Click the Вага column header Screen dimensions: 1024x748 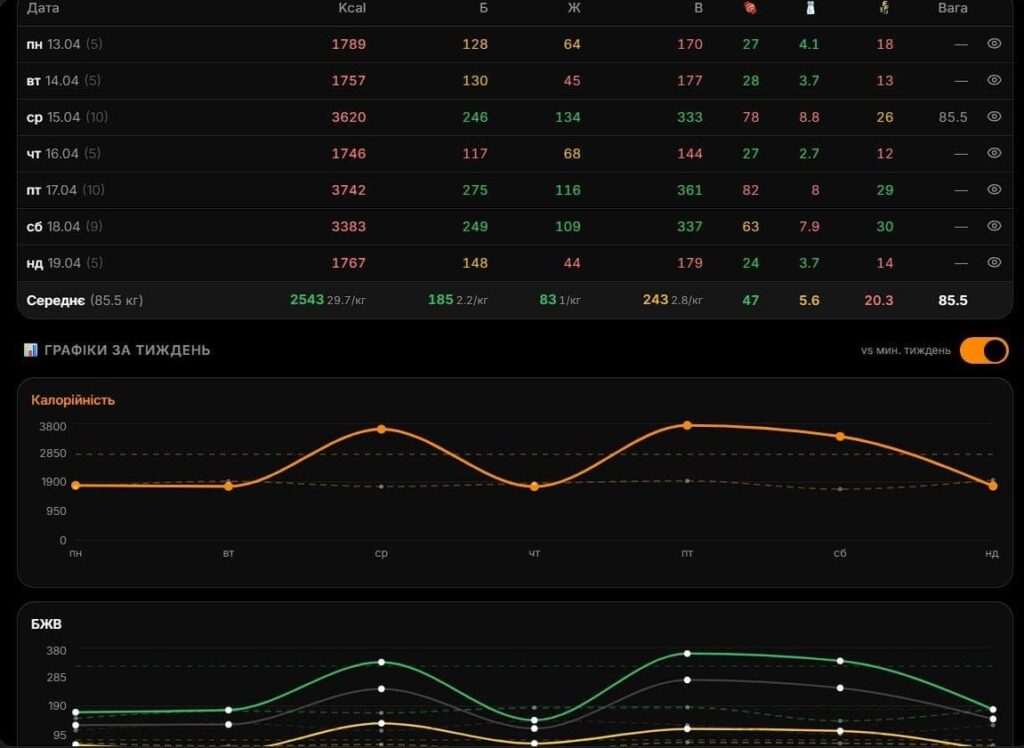coord(952,8)
